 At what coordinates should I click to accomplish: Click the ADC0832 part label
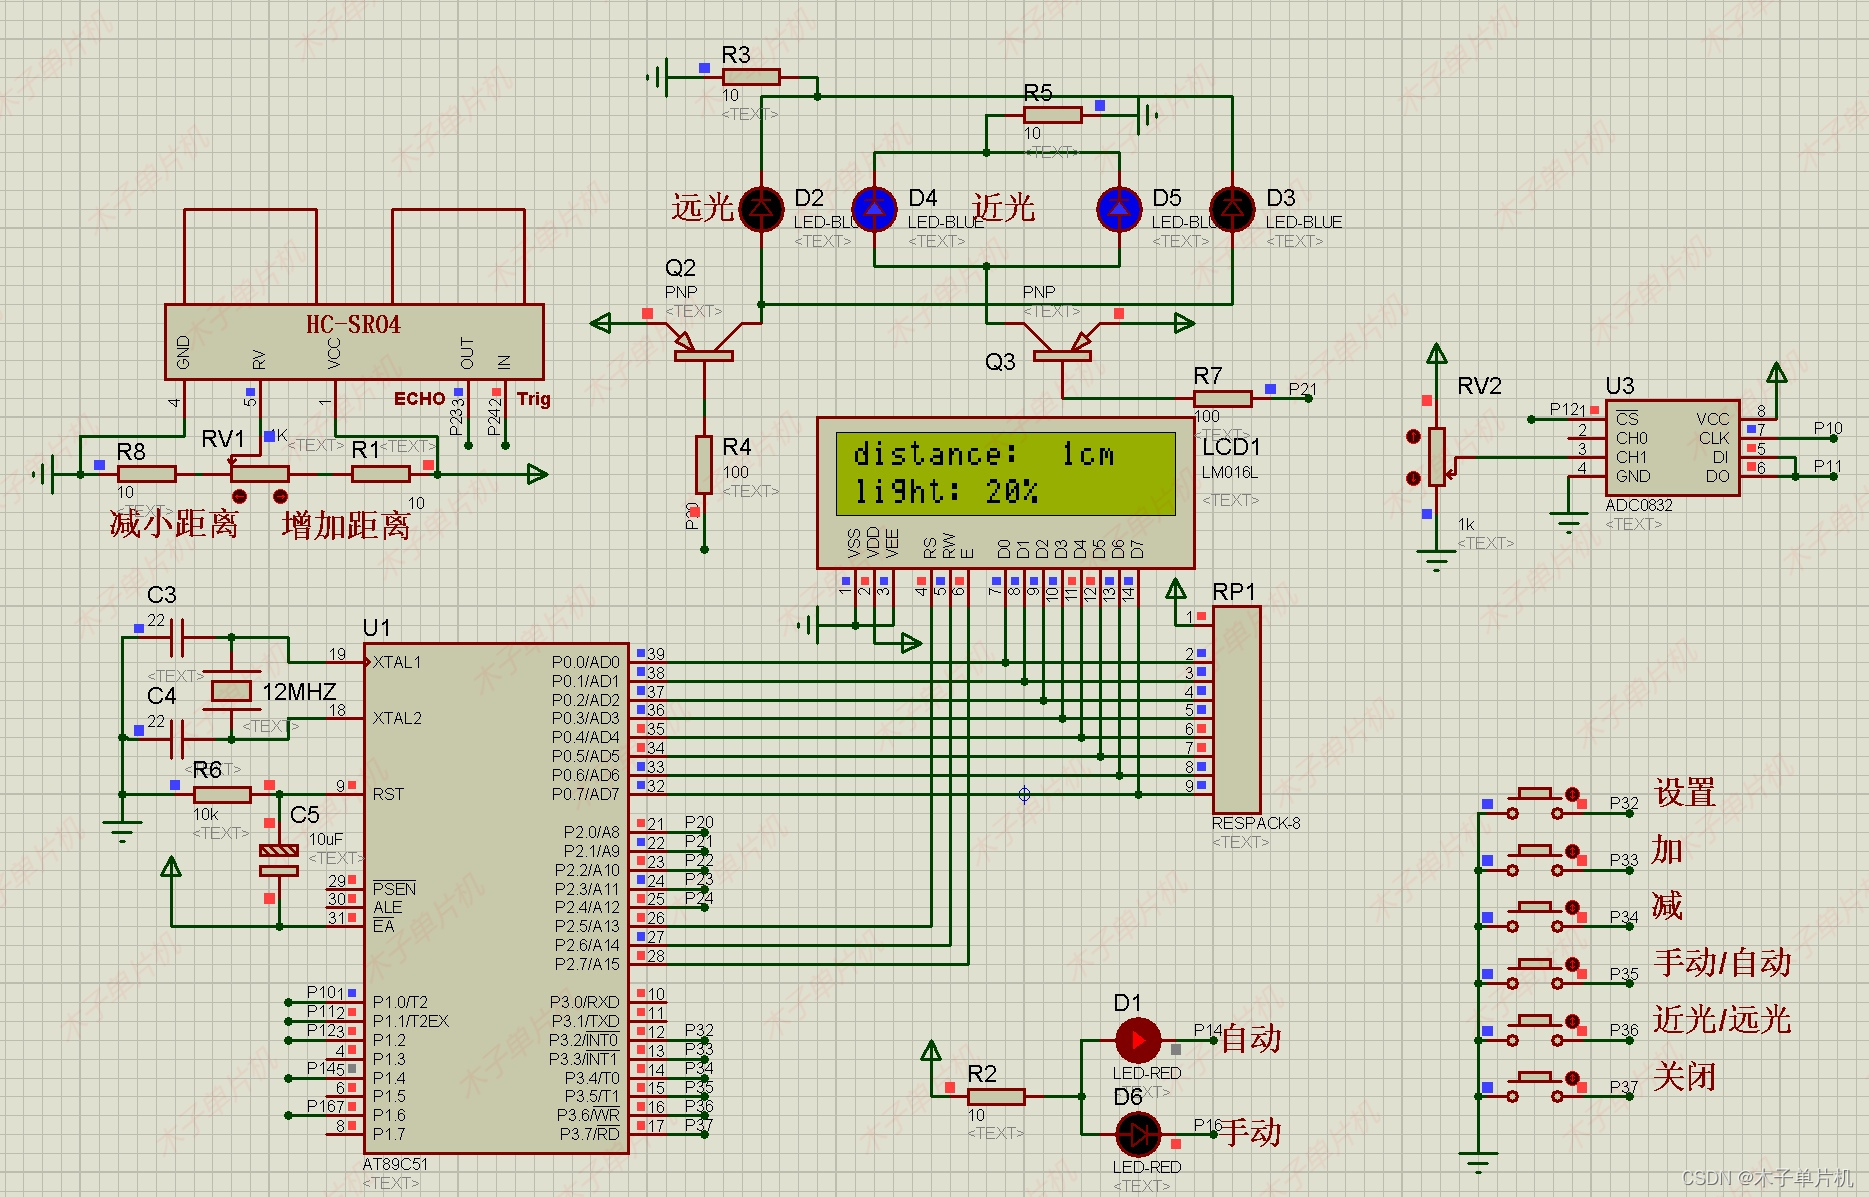click(x=1639, y=505)
